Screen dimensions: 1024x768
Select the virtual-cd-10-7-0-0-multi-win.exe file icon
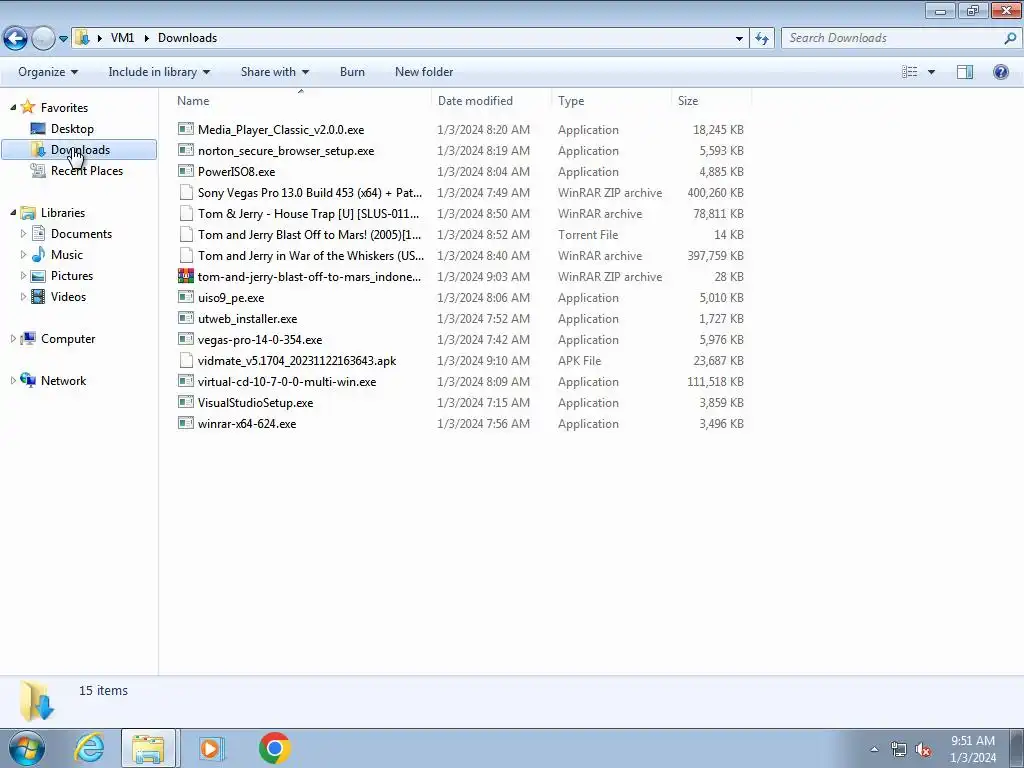pyautogui.click(x=186, y=381)
